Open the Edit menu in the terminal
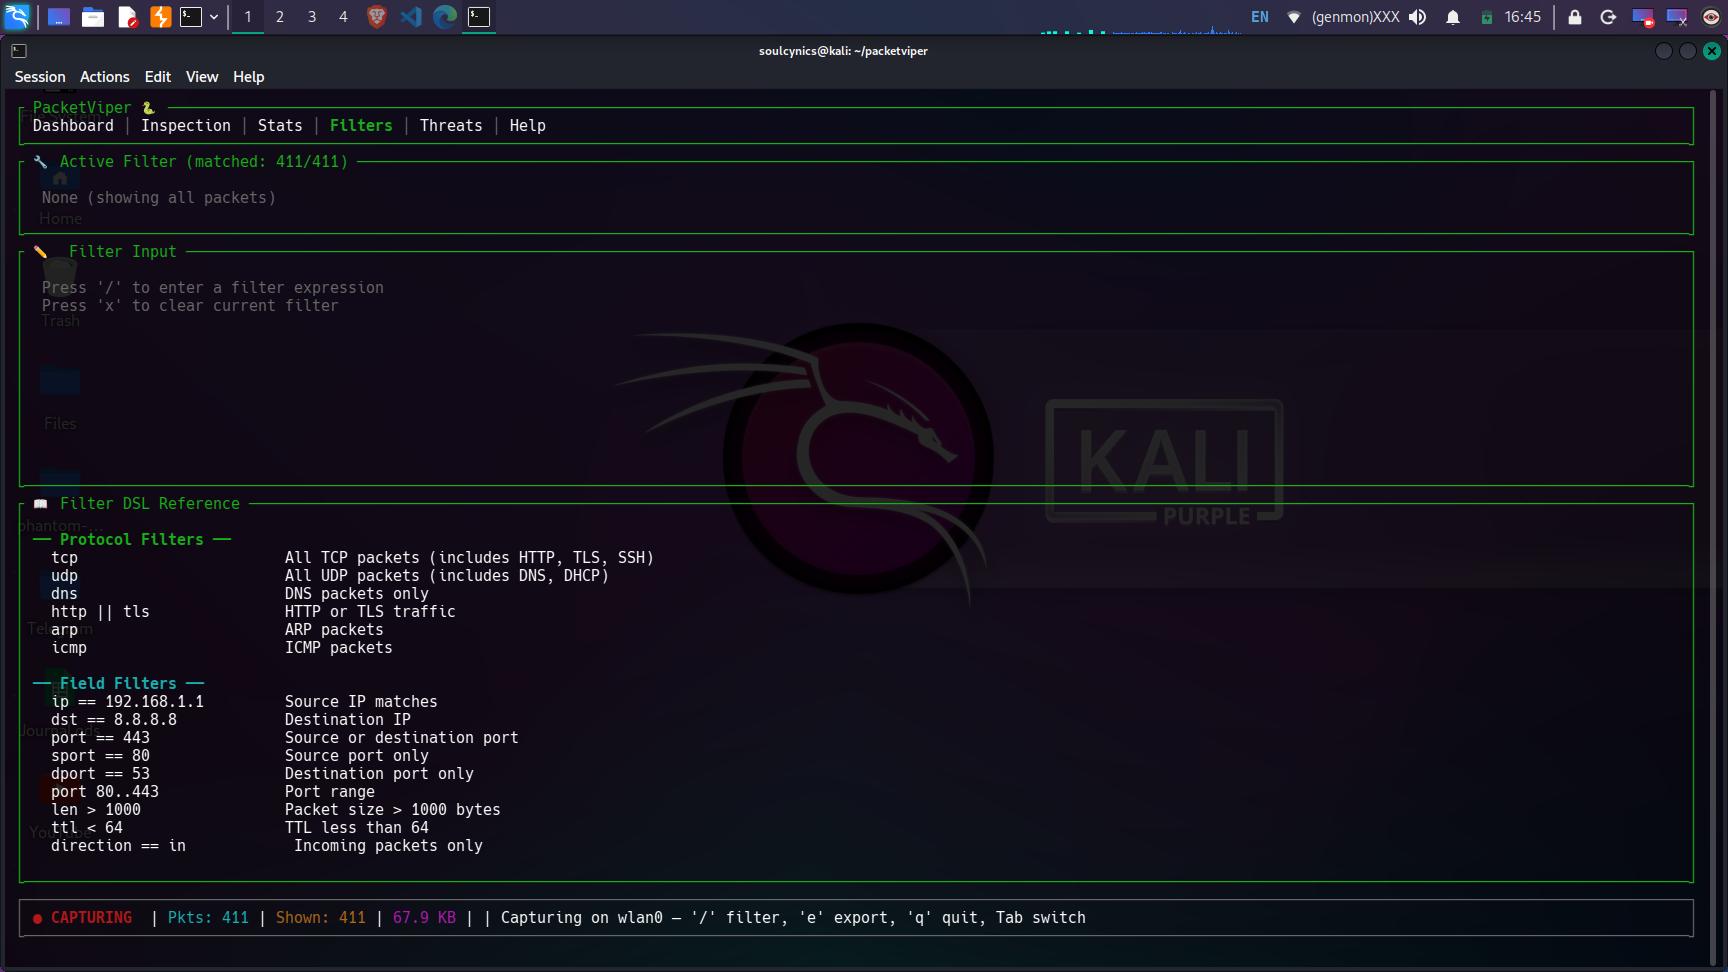Viewport: 1728px width, 972px height. [x=158, y=77]
